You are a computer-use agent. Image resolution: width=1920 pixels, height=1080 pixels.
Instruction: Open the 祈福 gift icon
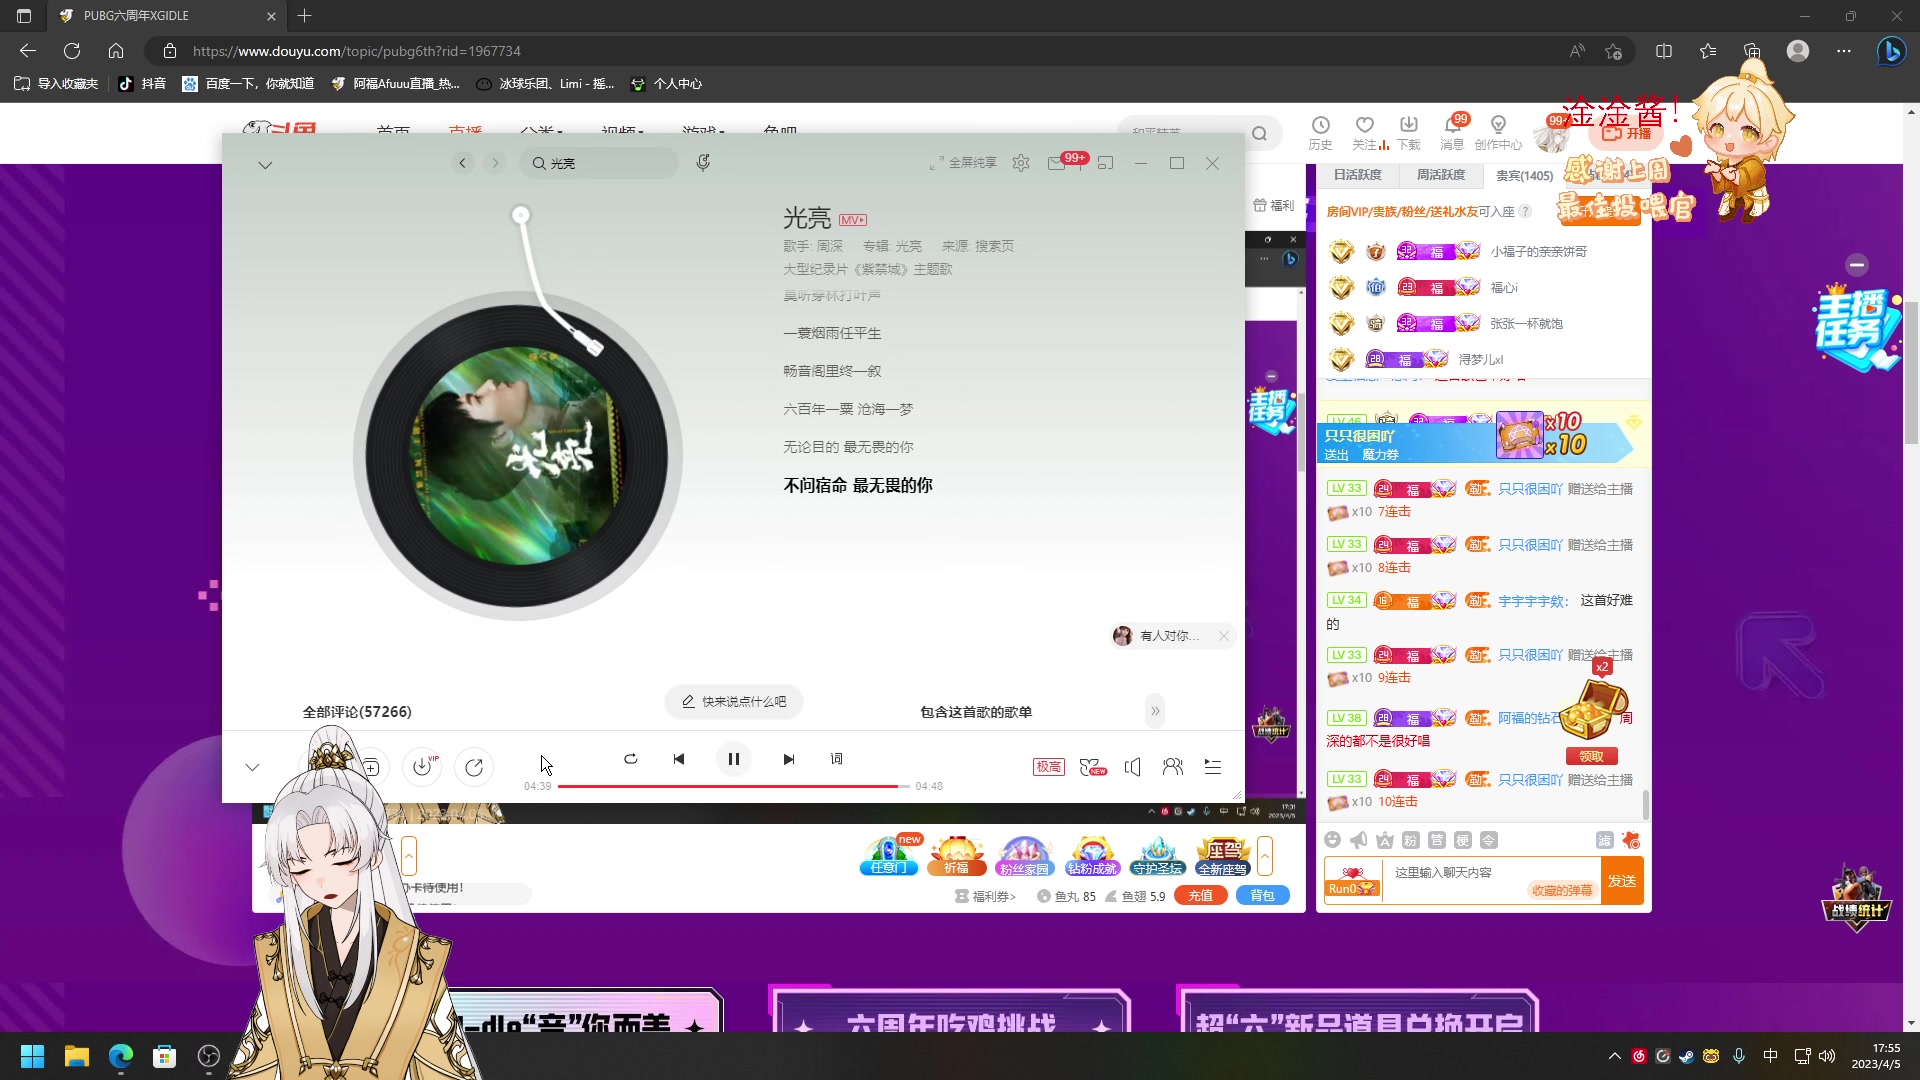[x=957, y=857]
